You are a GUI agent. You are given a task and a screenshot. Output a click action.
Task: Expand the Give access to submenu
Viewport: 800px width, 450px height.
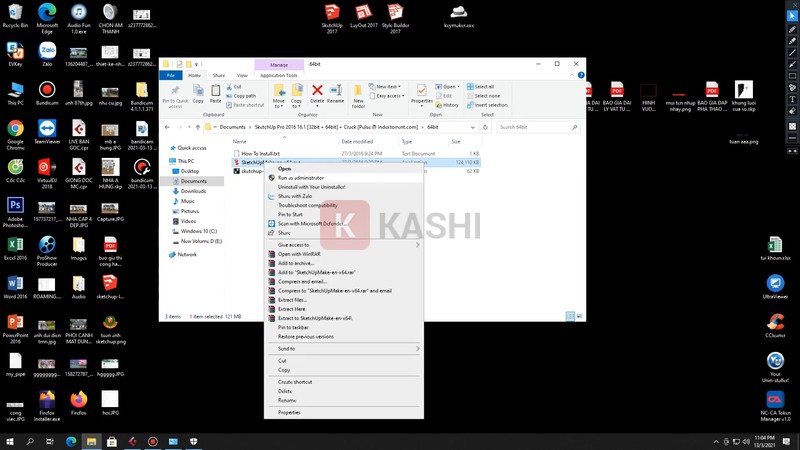tap(342, 245)
